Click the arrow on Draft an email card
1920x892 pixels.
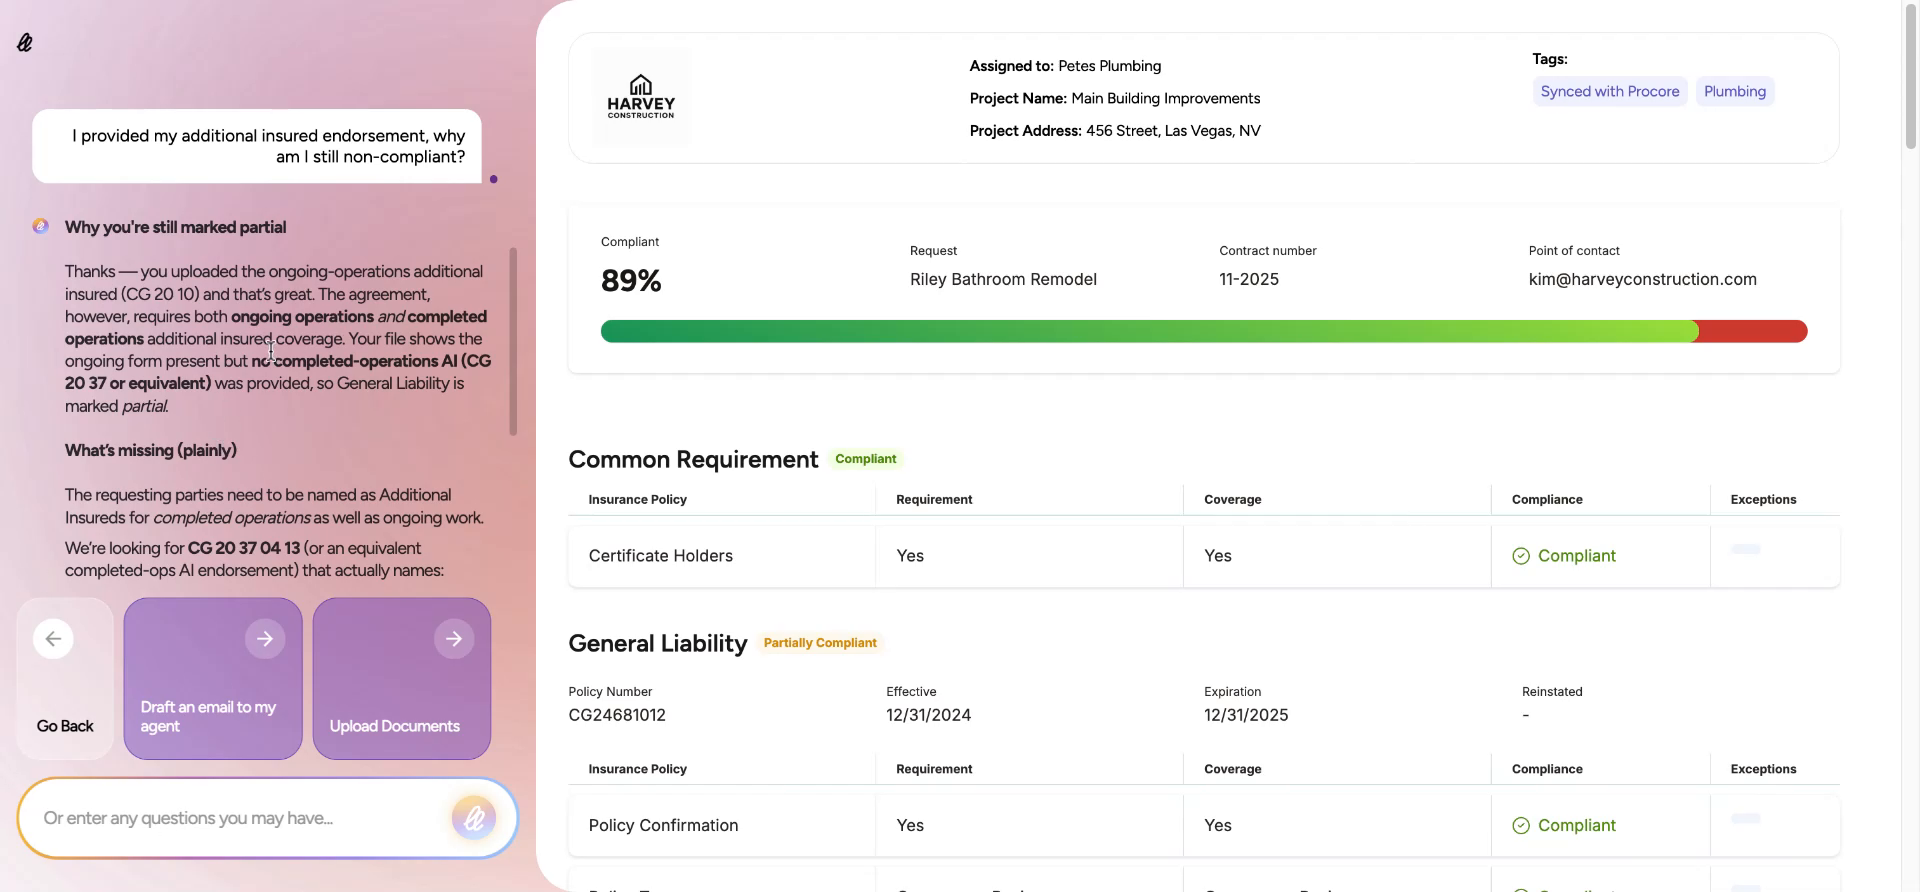pos(265,639)
